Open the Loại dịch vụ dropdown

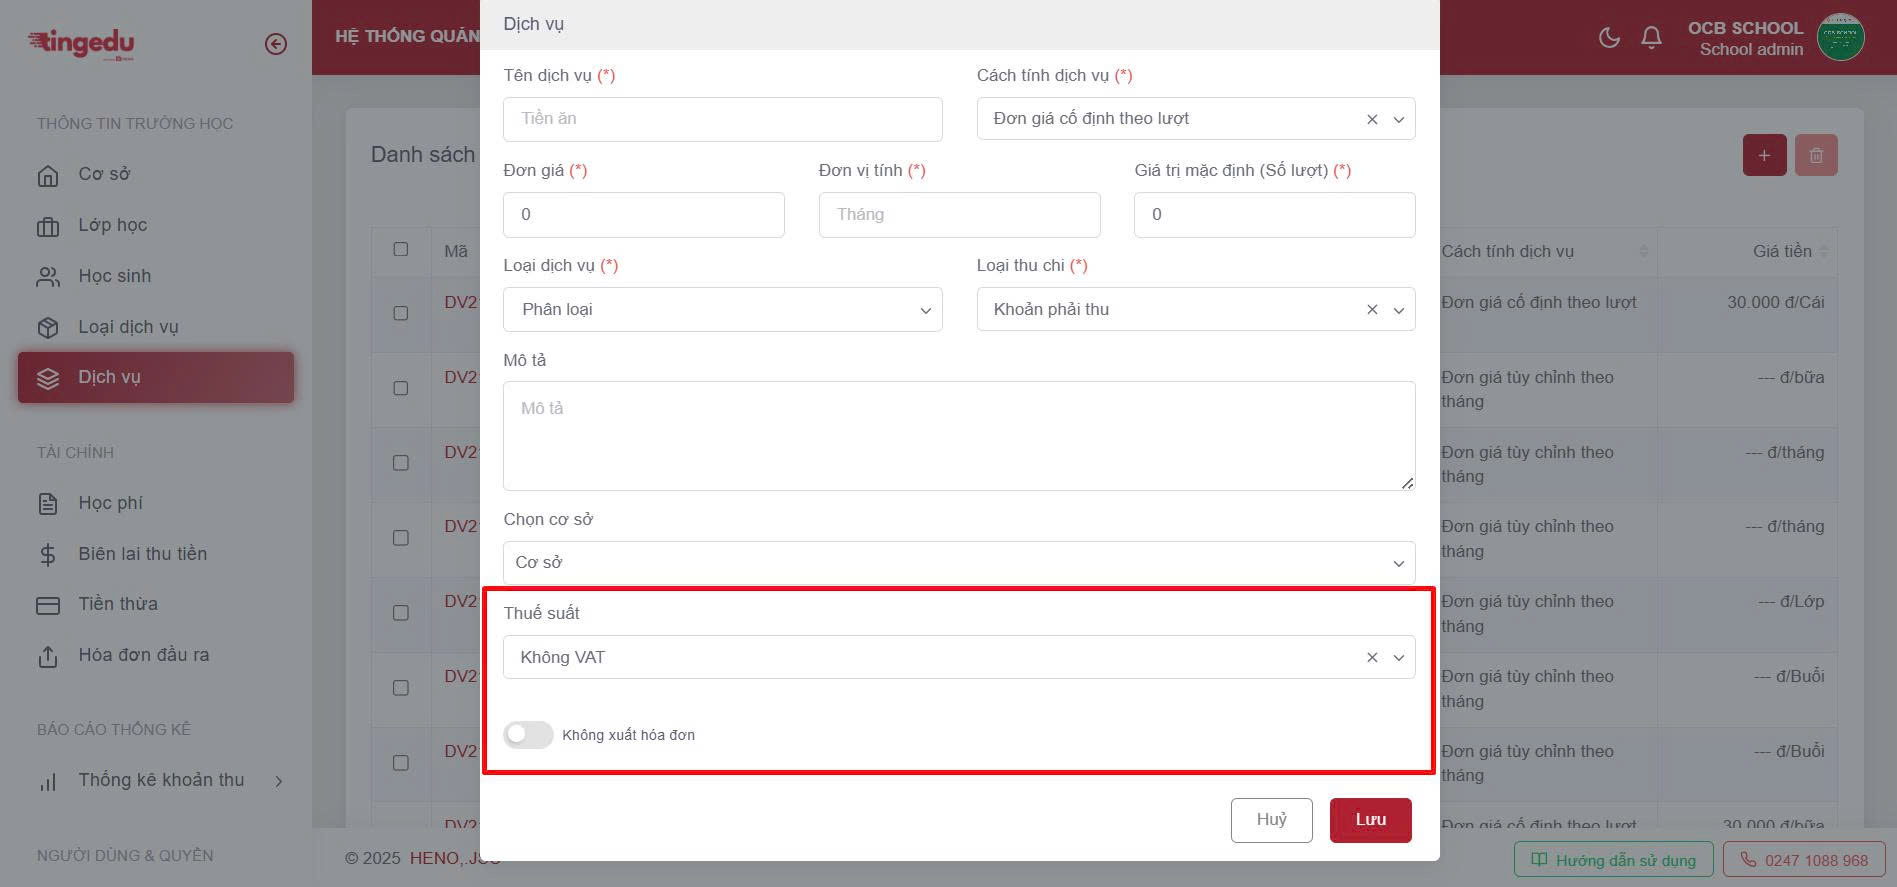pos(722,310)
